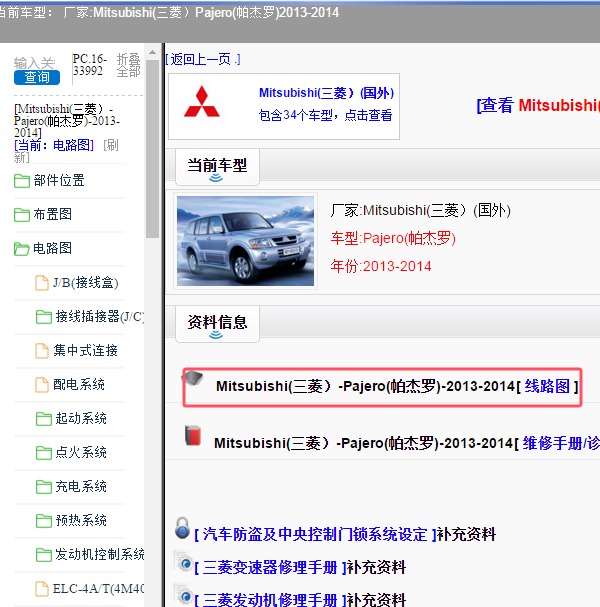Expand the 起动系统 item
The width and height of the screenshot is (600, 607).
(x=81, y=418)
